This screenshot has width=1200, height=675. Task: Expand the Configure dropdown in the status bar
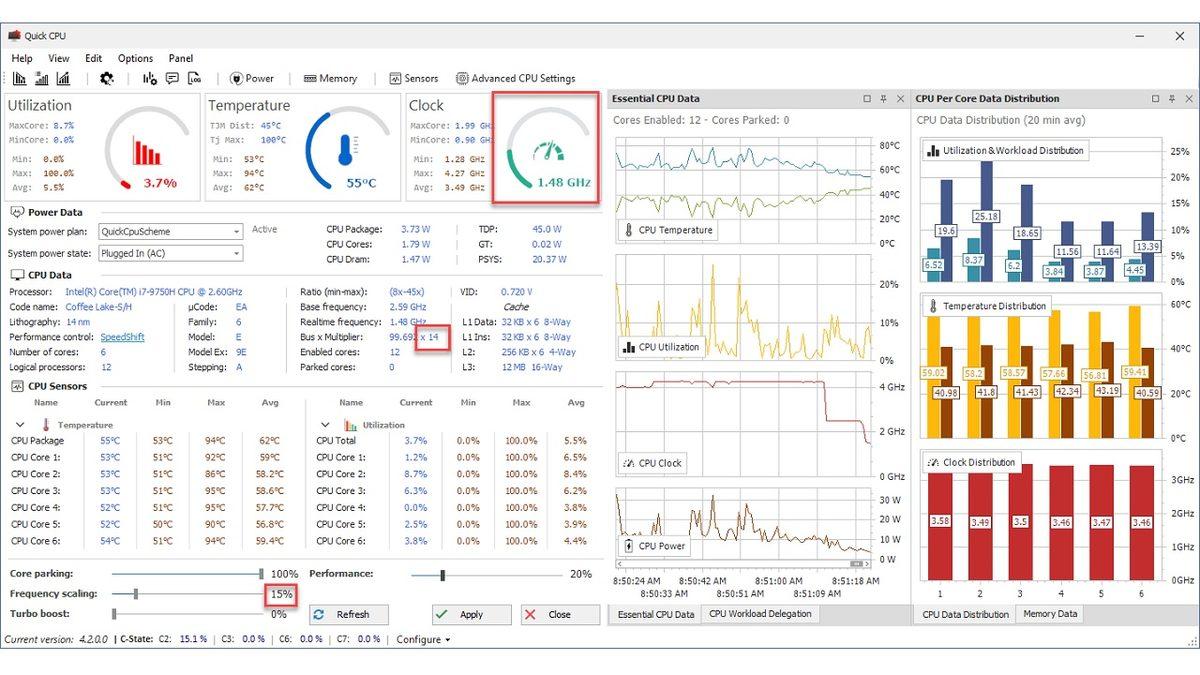418,639
